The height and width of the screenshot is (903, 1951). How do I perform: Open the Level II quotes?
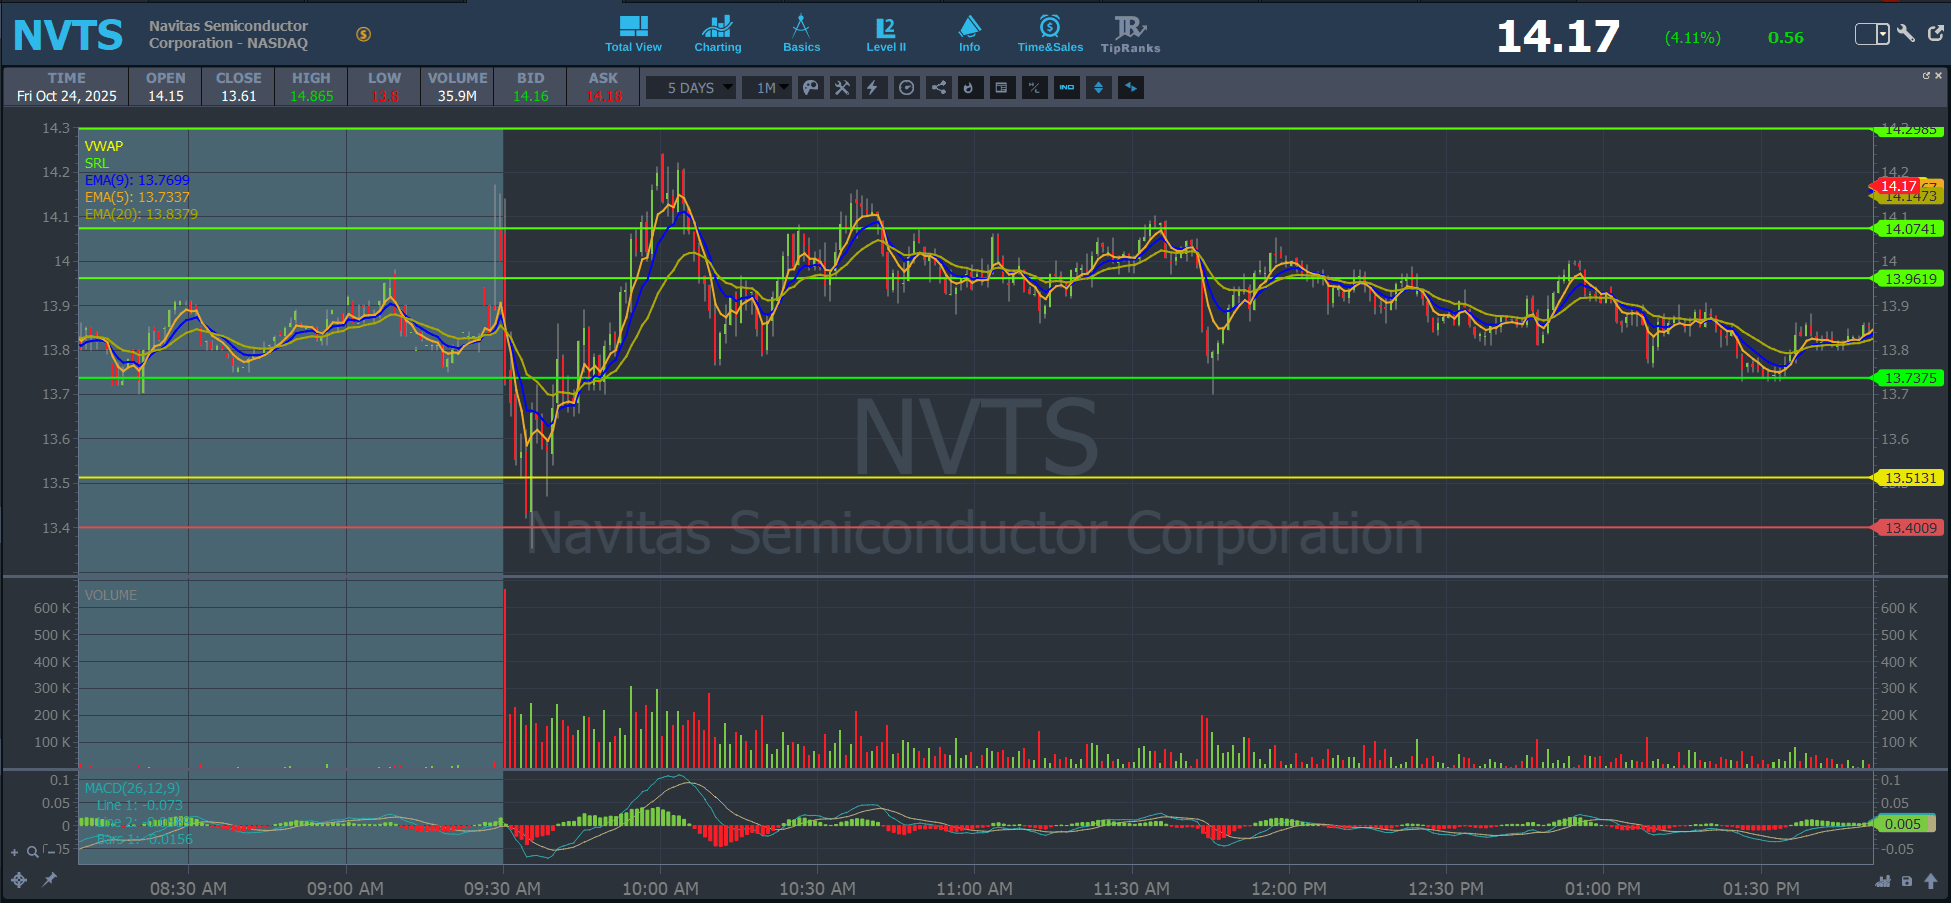tap(886, 34)
